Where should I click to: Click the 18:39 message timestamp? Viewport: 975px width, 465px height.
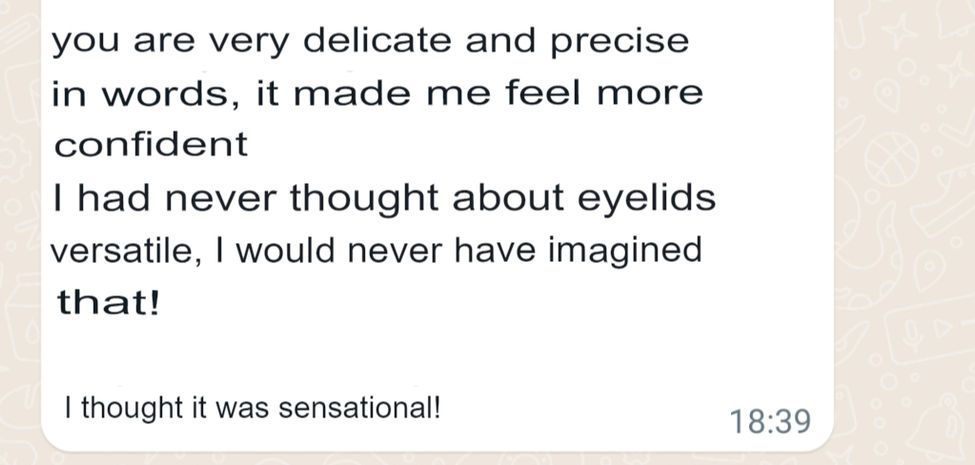[770, 420]
